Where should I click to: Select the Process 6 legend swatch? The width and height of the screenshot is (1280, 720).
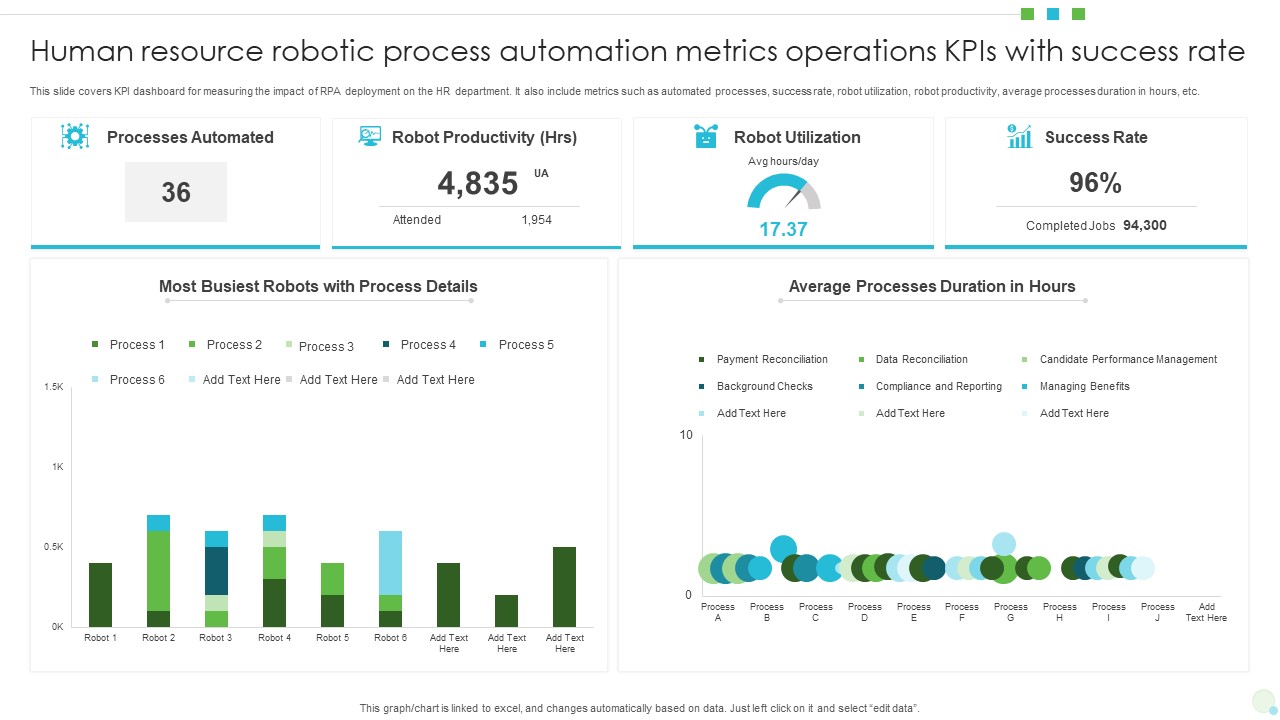click(95, 380)
